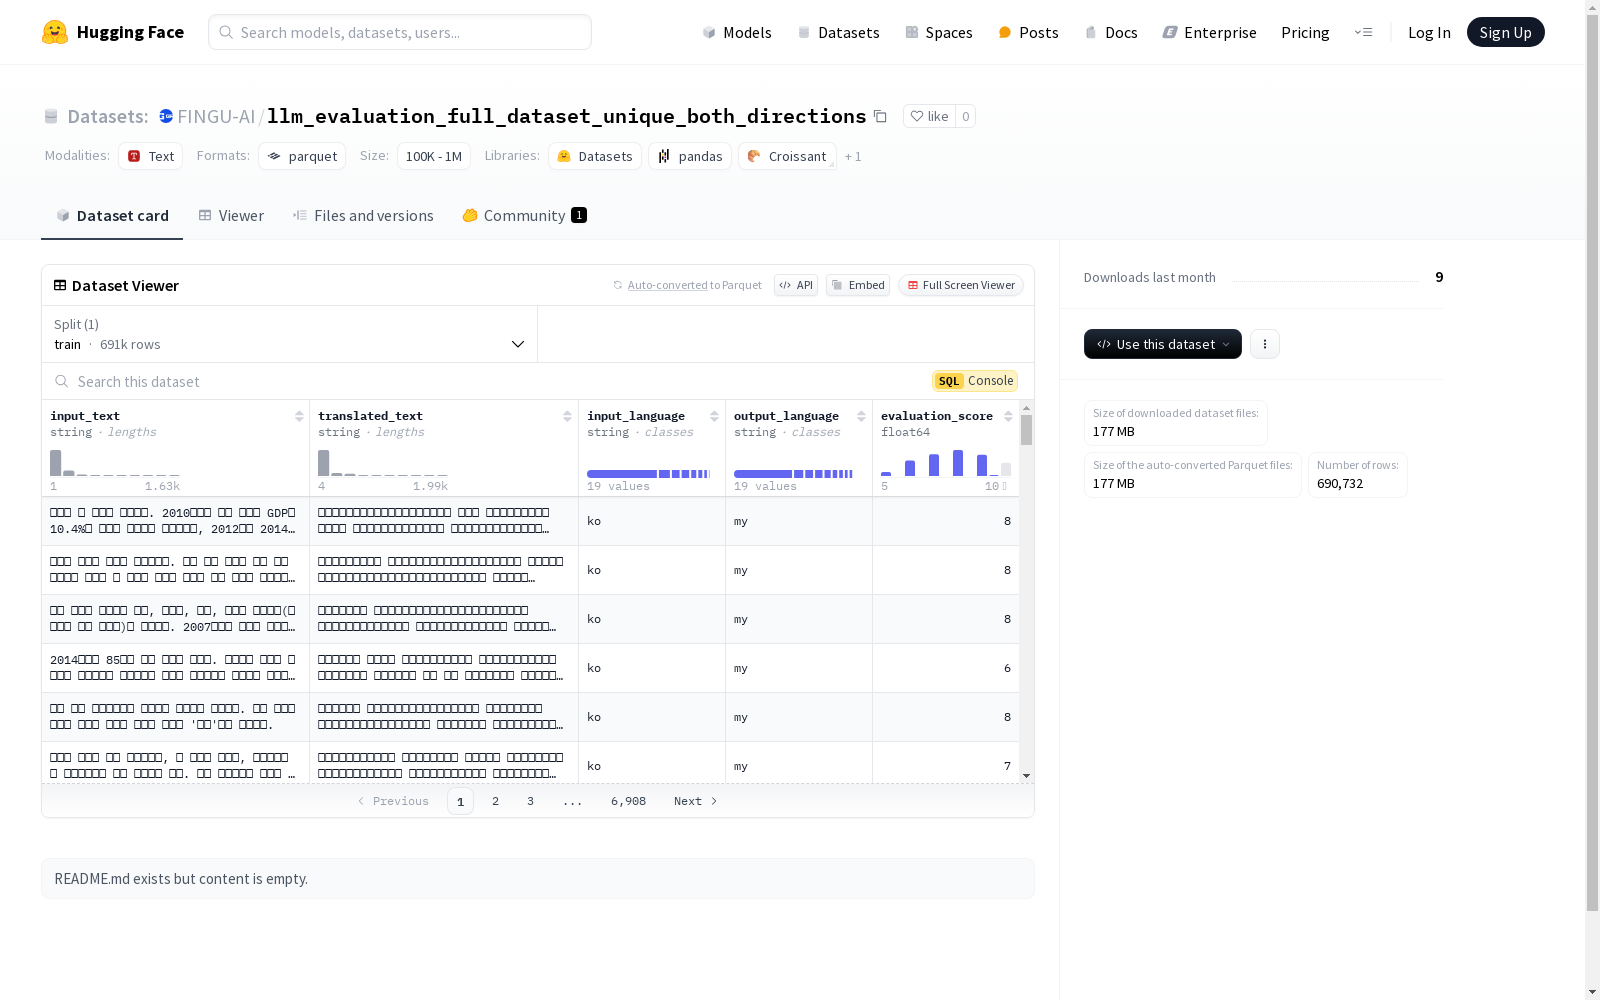Viewport: 1600px width, 1000px height.
Task: Click the Previous page button
Action: [x=392, y=801]
